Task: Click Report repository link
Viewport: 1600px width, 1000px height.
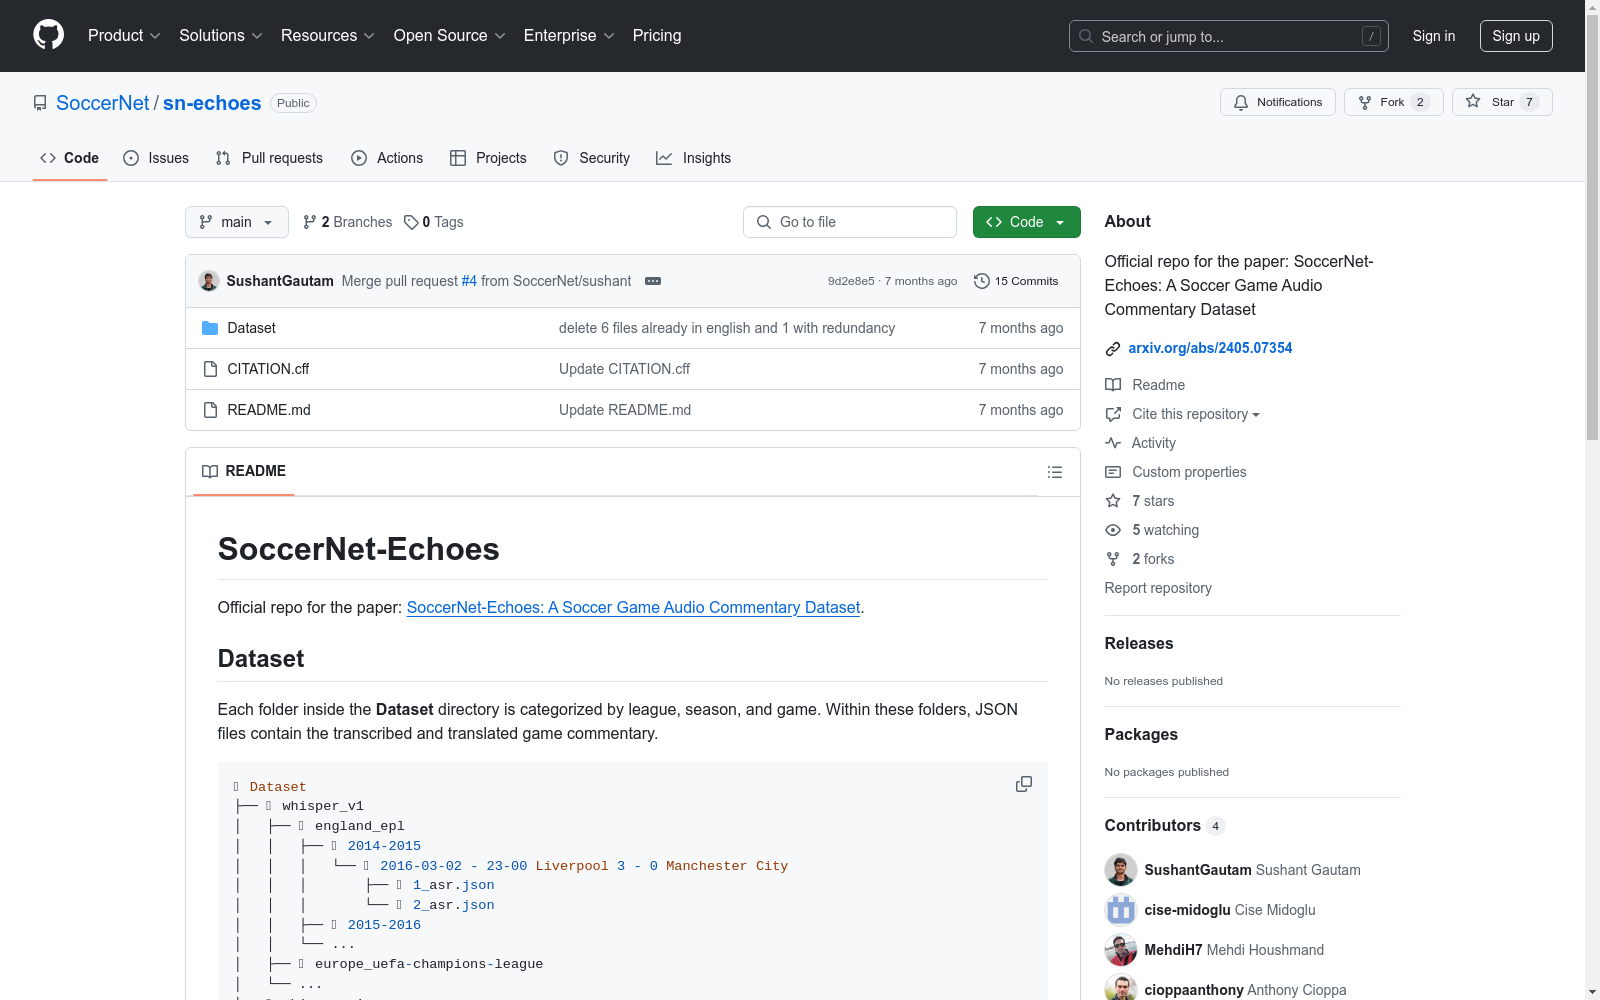Action: coord(1158,588)
